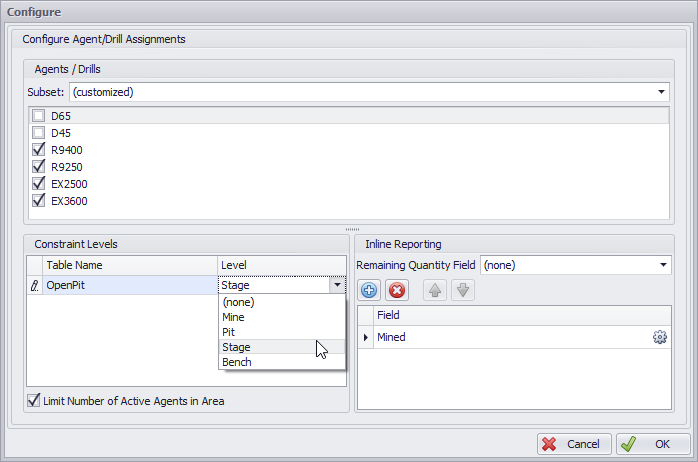Open settings gear for Mined field
Screen dimensions: 698x462
click(660, 337)
